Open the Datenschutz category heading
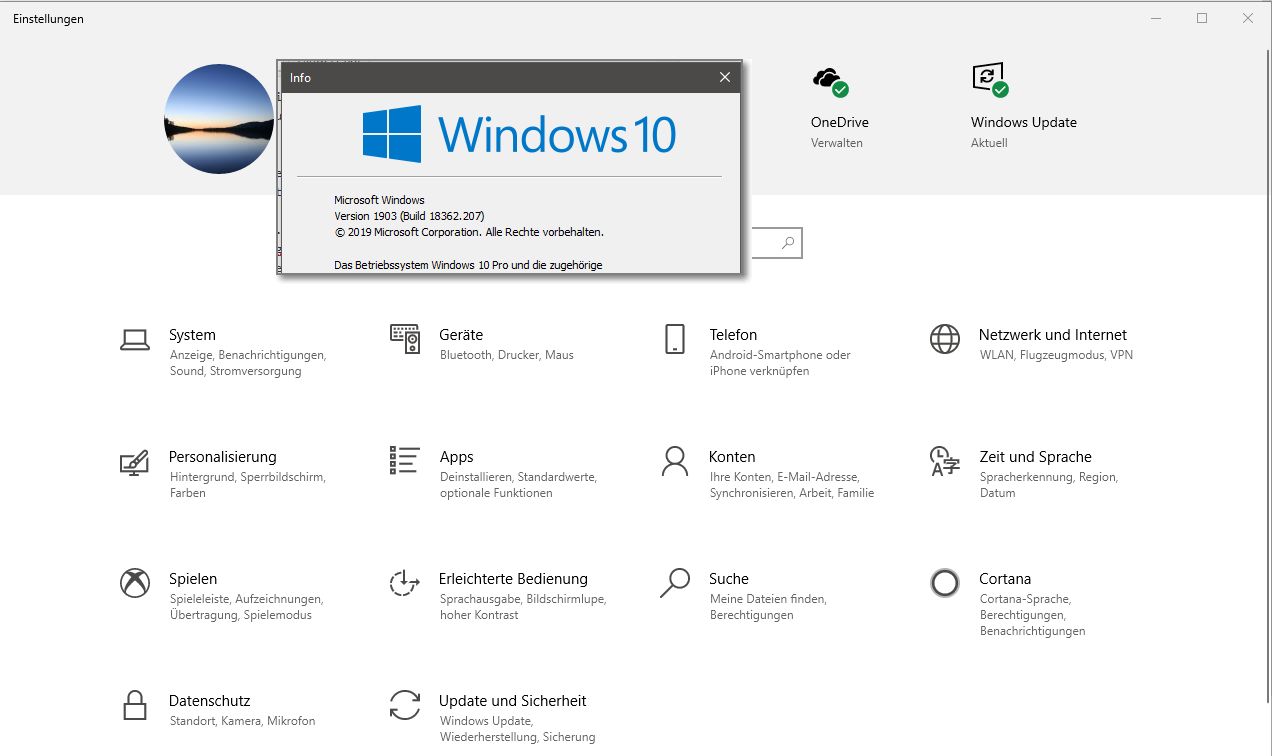The height and width of the screenshot is (756, 1272). pos(209,701)
